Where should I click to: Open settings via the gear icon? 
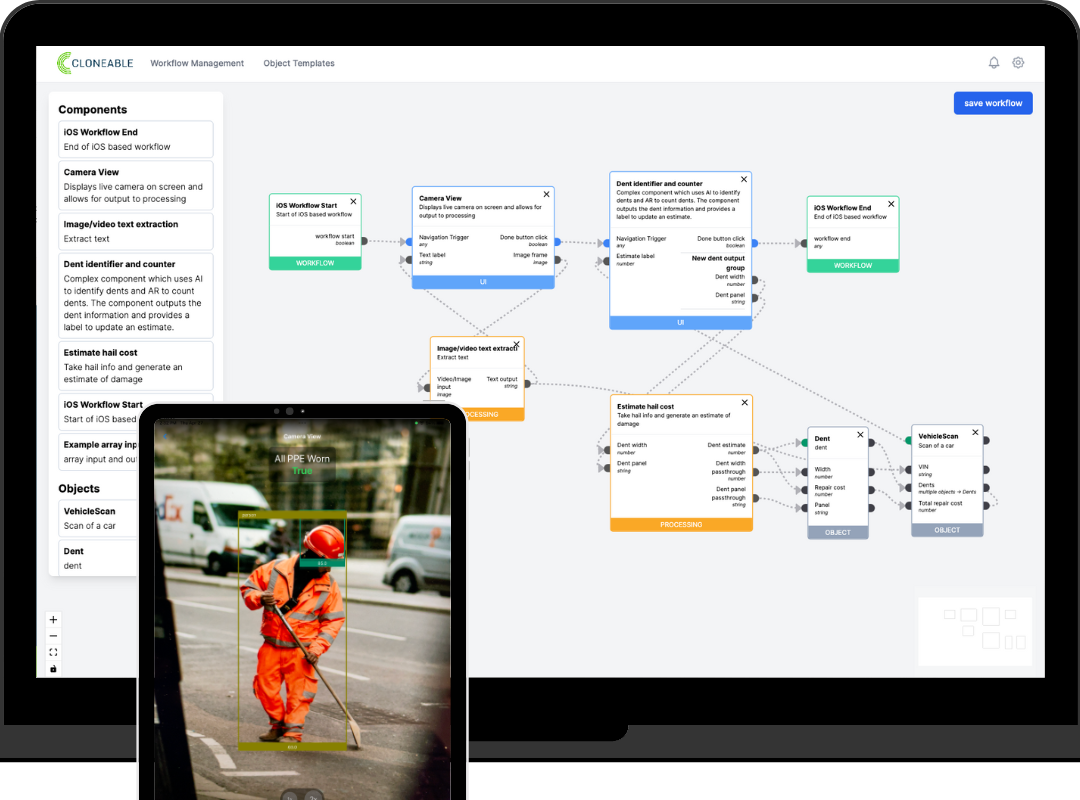point(1018,63)
